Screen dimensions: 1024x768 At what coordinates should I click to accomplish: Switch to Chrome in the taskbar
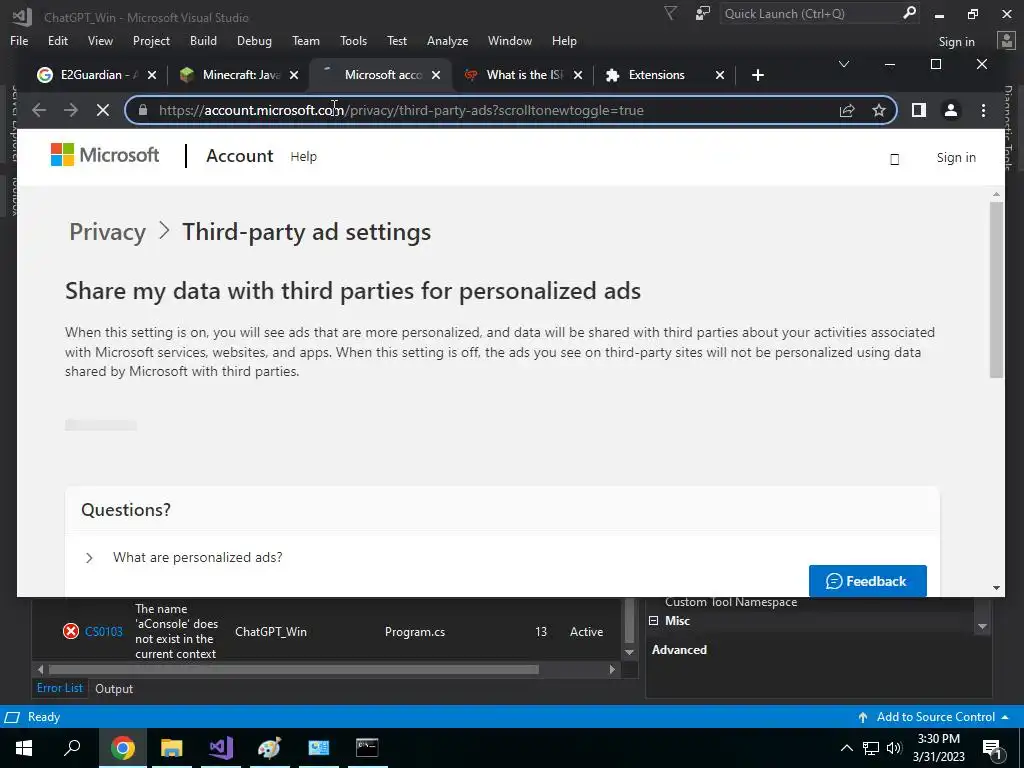pos(122,748)
